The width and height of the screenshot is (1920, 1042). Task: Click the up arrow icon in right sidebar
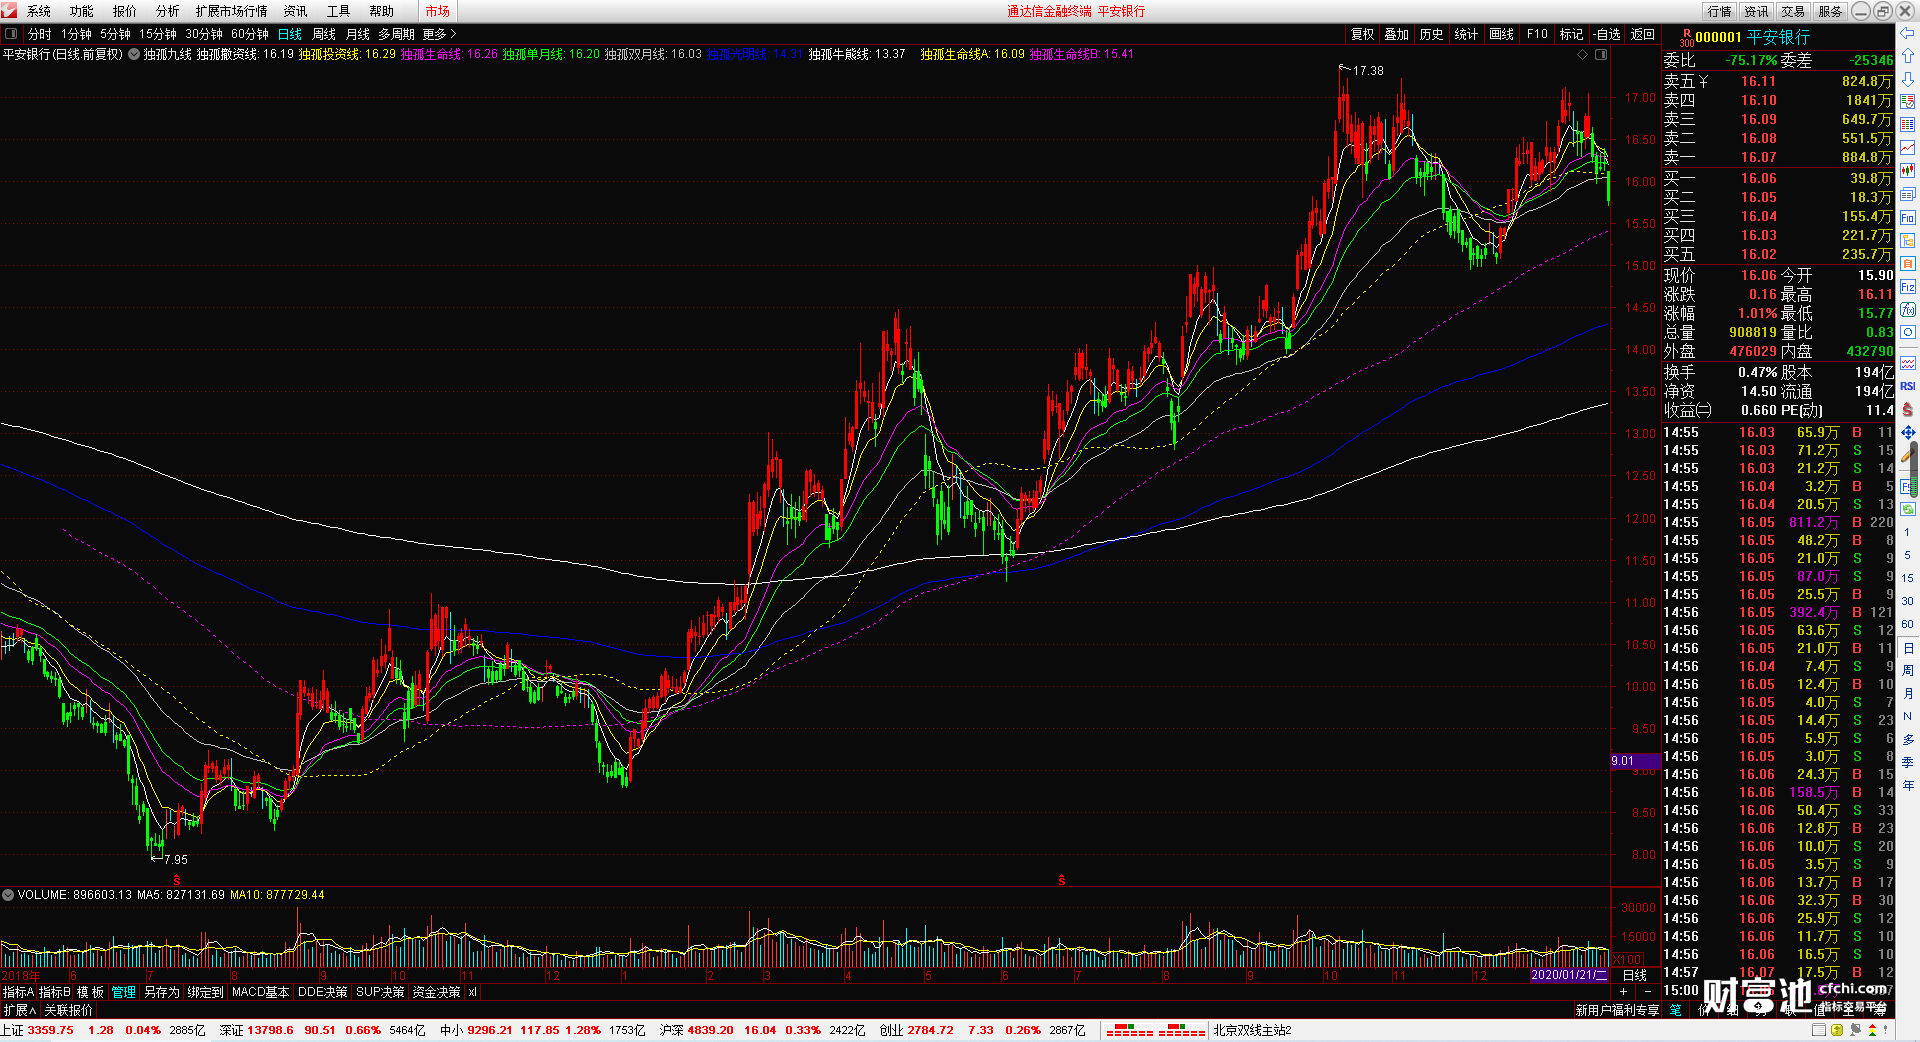point(1908,56)
